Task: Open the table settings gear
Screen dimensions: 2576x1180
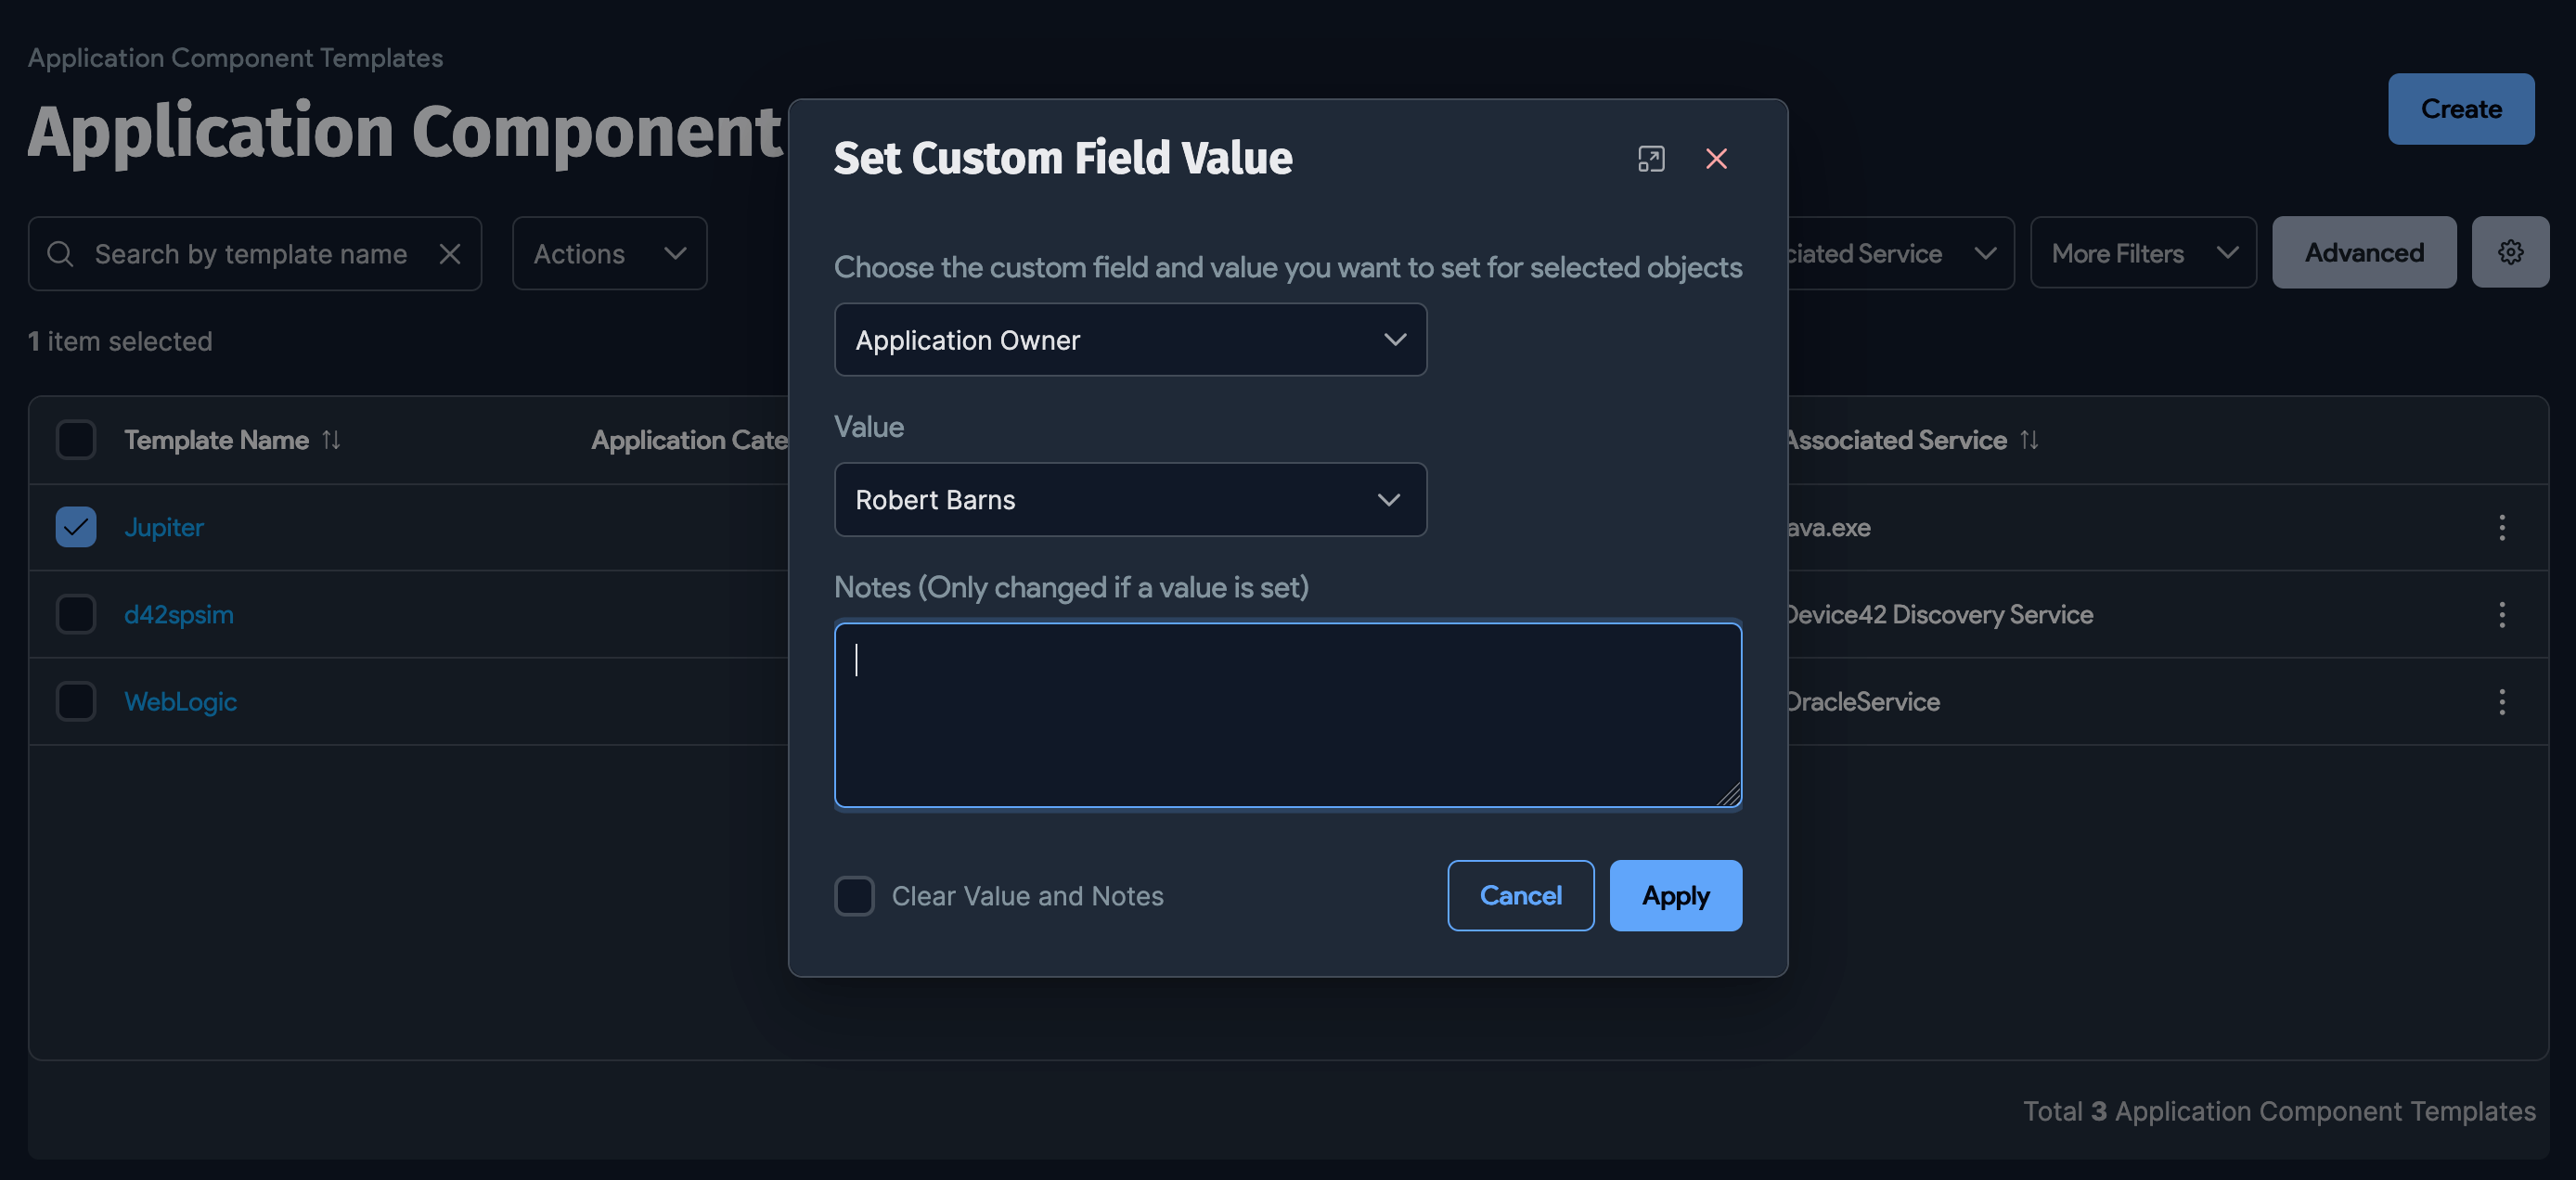Action: [2510, 252]
